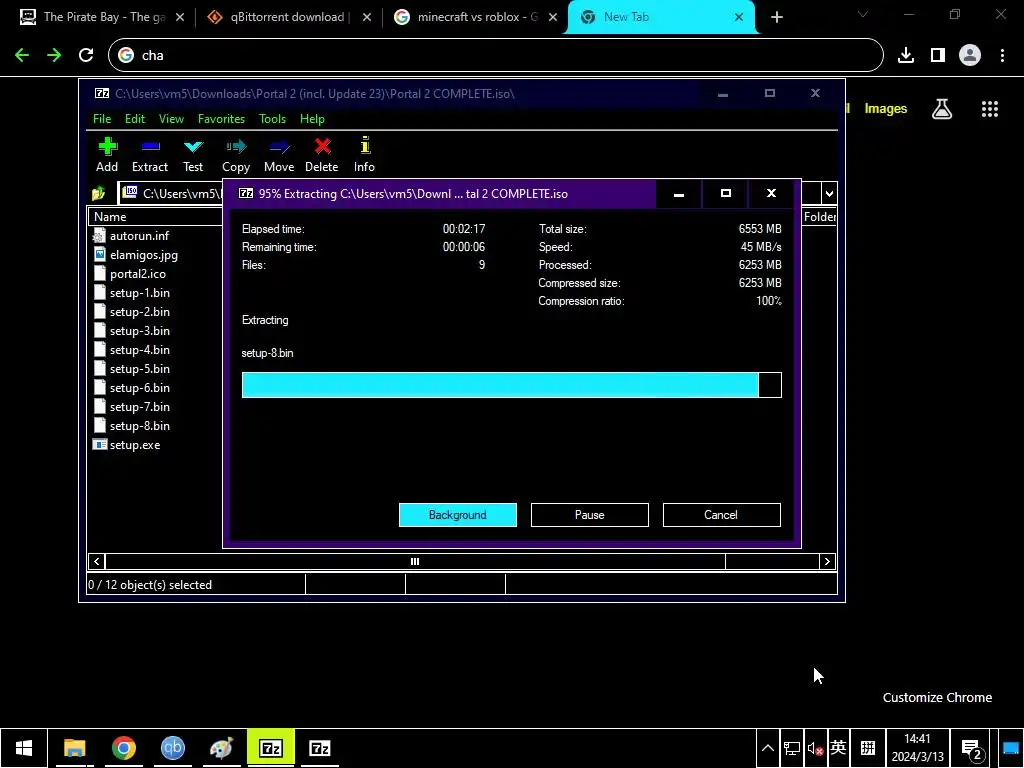Image resolution: width=1024 pixels, height=768 pixels.
Task: Click the Background button
Action: coord(458,515)
